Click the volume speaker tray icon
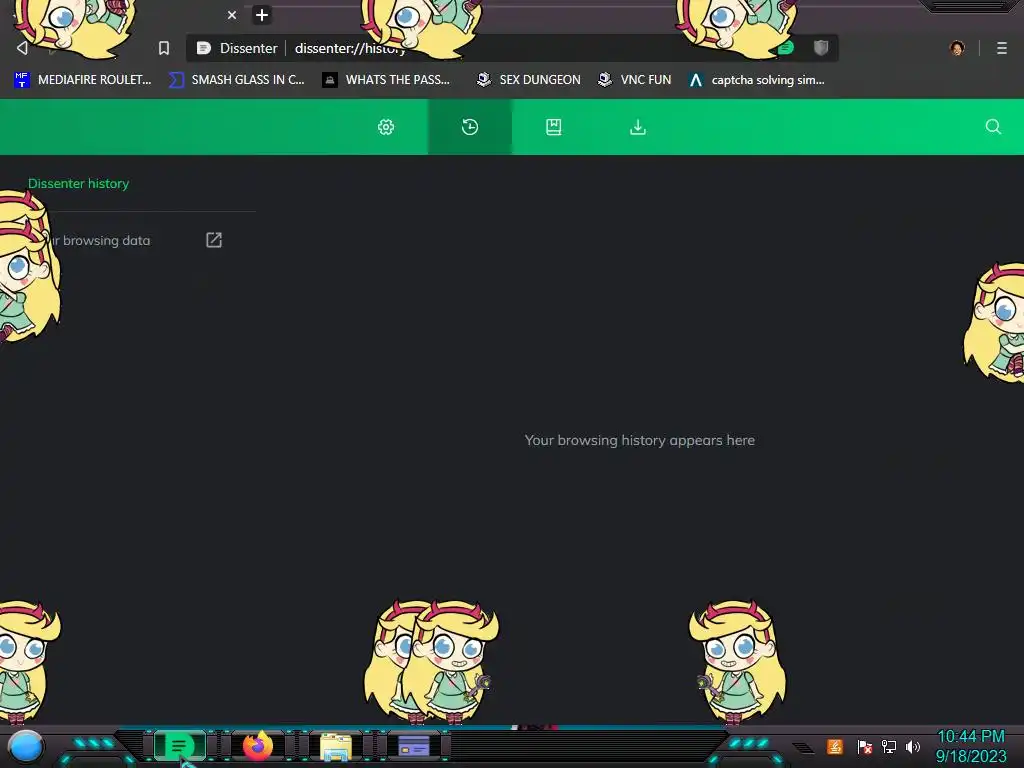1024x768 pixels. [x=913, y=746]
